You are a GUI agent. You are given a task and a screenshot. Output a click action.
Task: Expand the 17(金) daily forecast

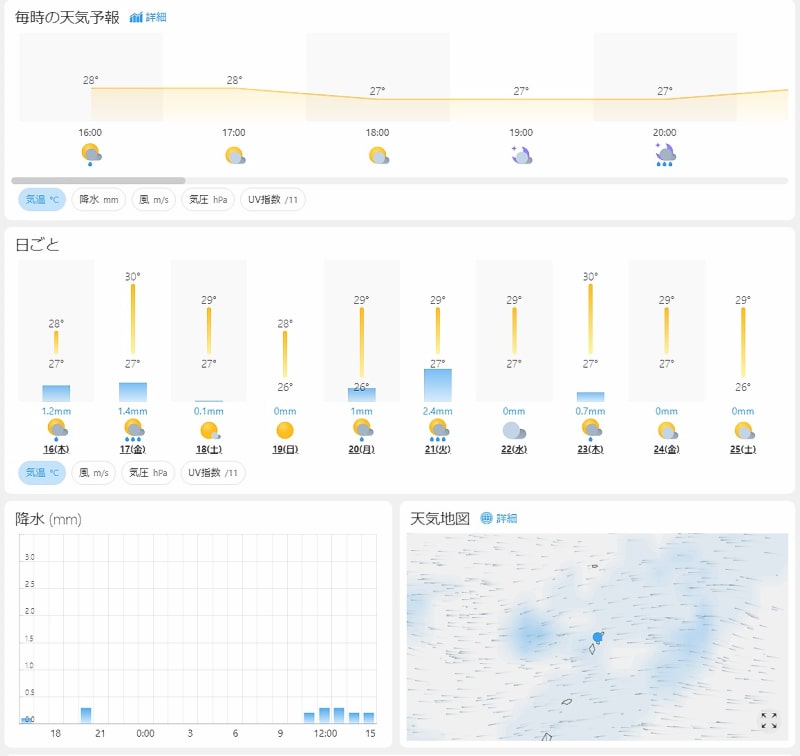coord(133,449)
